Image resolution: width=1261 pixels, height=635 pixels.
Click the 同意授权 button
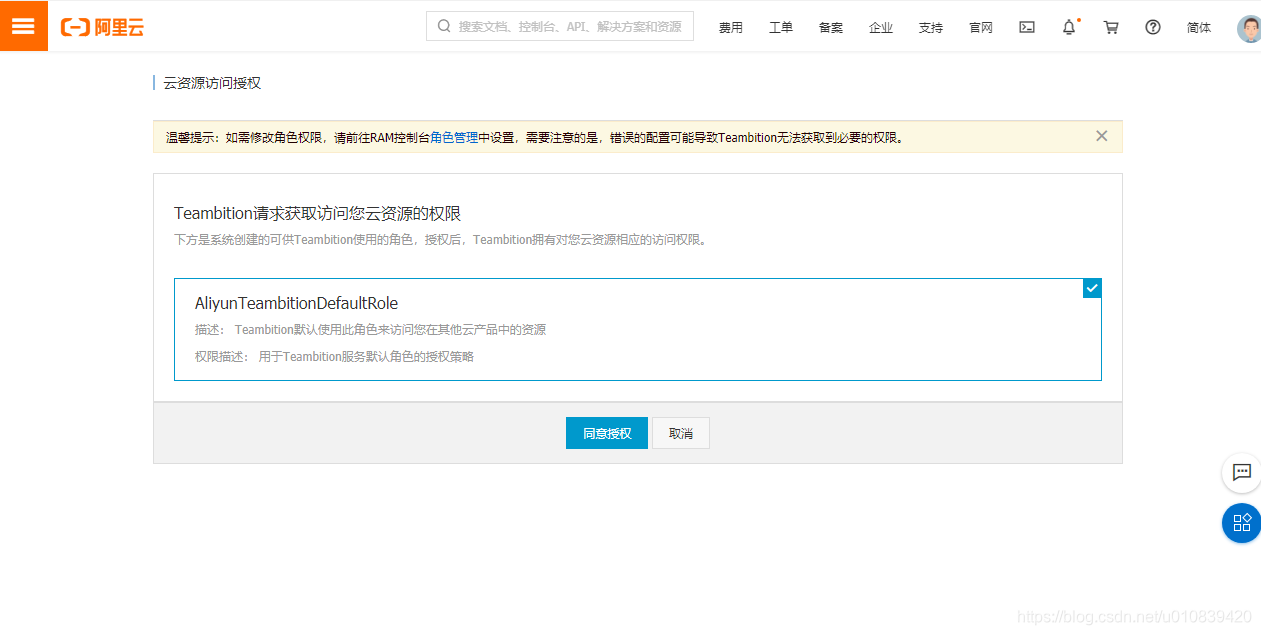click(607, 433)
